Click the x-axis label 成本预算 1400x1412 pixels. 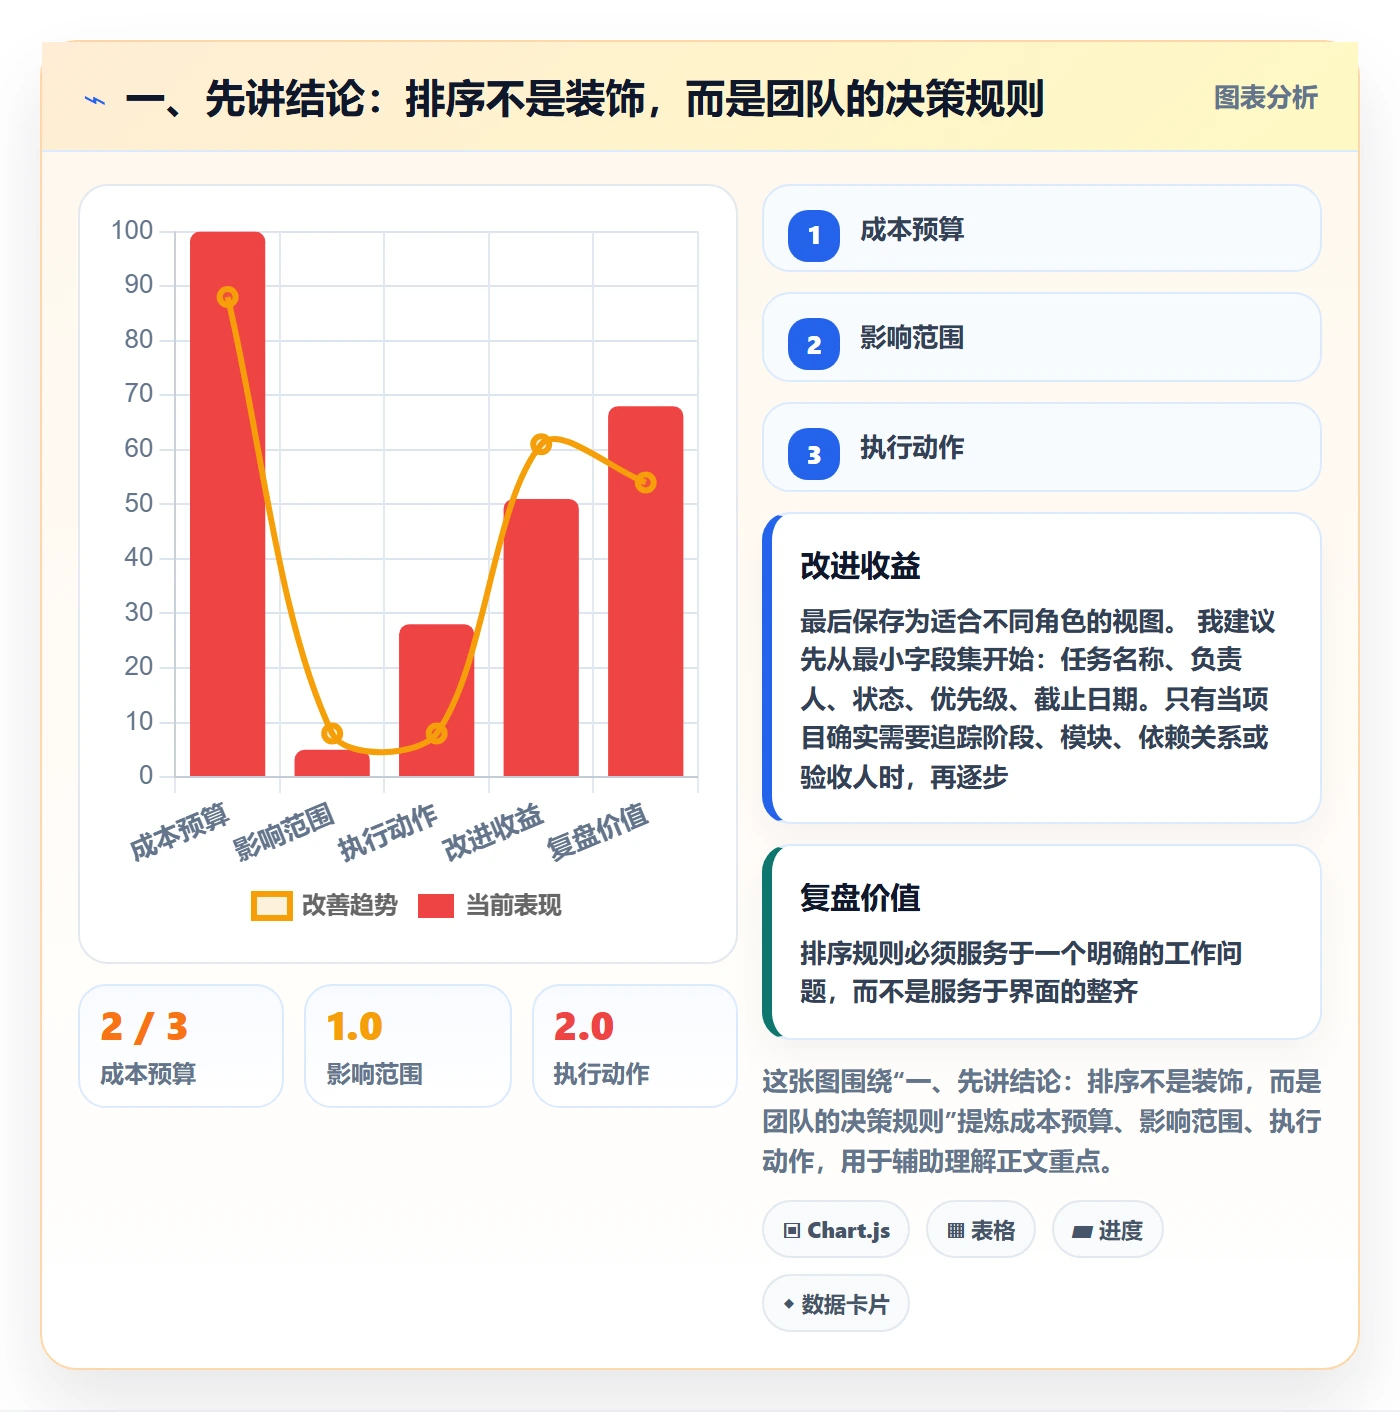click(x=180, y=832)
